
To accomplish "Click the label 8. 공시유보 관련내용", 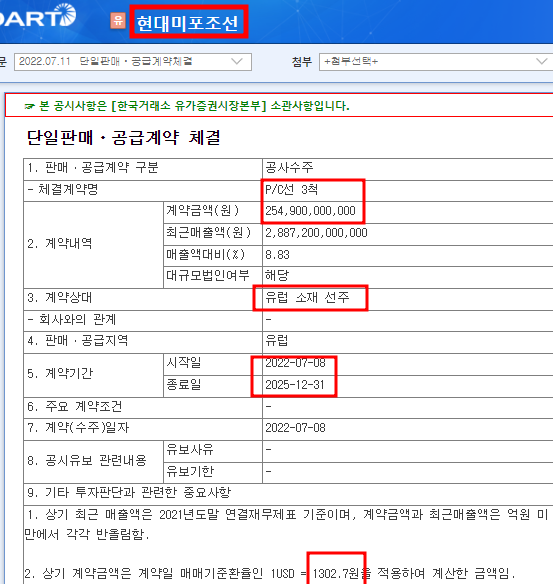I will click(86, 461).
